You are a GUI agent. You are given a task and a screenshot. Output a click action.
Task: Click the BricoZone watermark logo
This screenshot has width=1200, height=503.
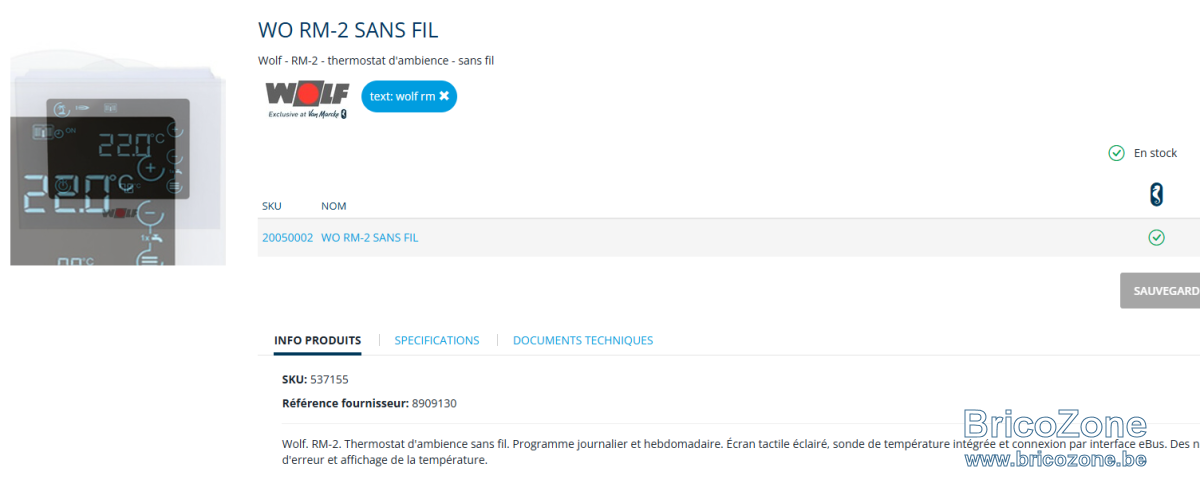coord(1055,426)
